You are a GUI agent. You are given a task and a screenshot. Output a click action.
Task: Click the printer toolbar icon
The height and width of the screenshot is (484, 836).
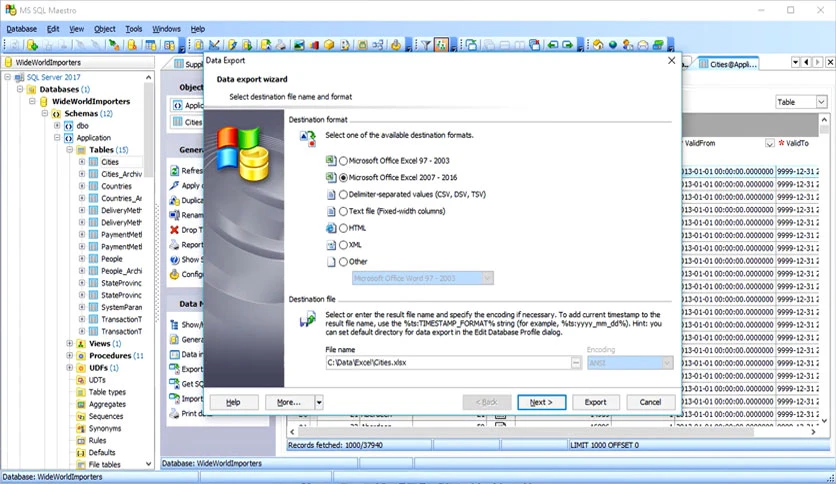click(x=280, y=45)
